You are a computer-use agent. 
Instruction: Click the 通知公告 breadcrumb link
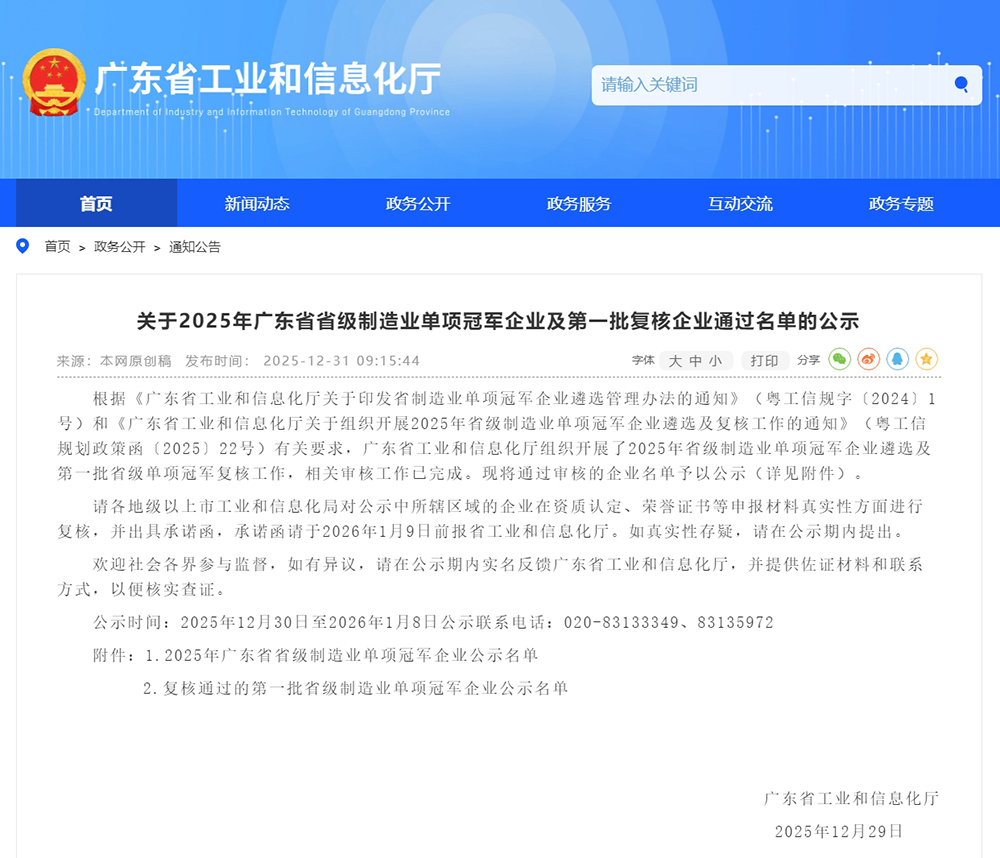[195, 247]
